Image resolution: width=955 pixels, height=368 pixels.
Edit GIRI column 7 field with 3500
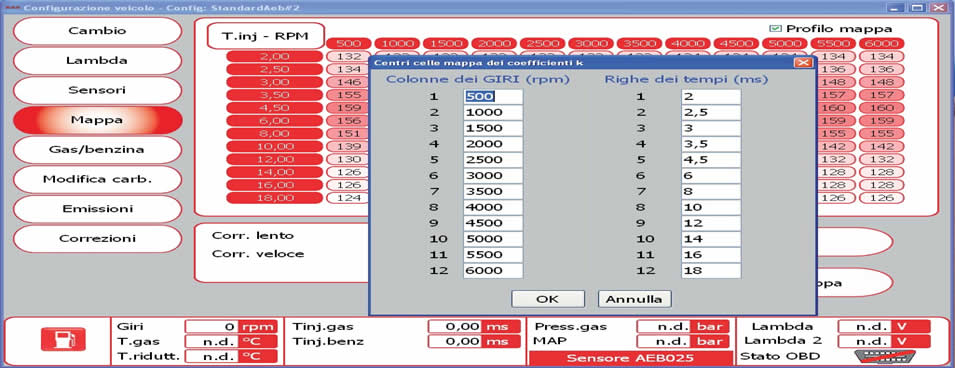(493, 191)
